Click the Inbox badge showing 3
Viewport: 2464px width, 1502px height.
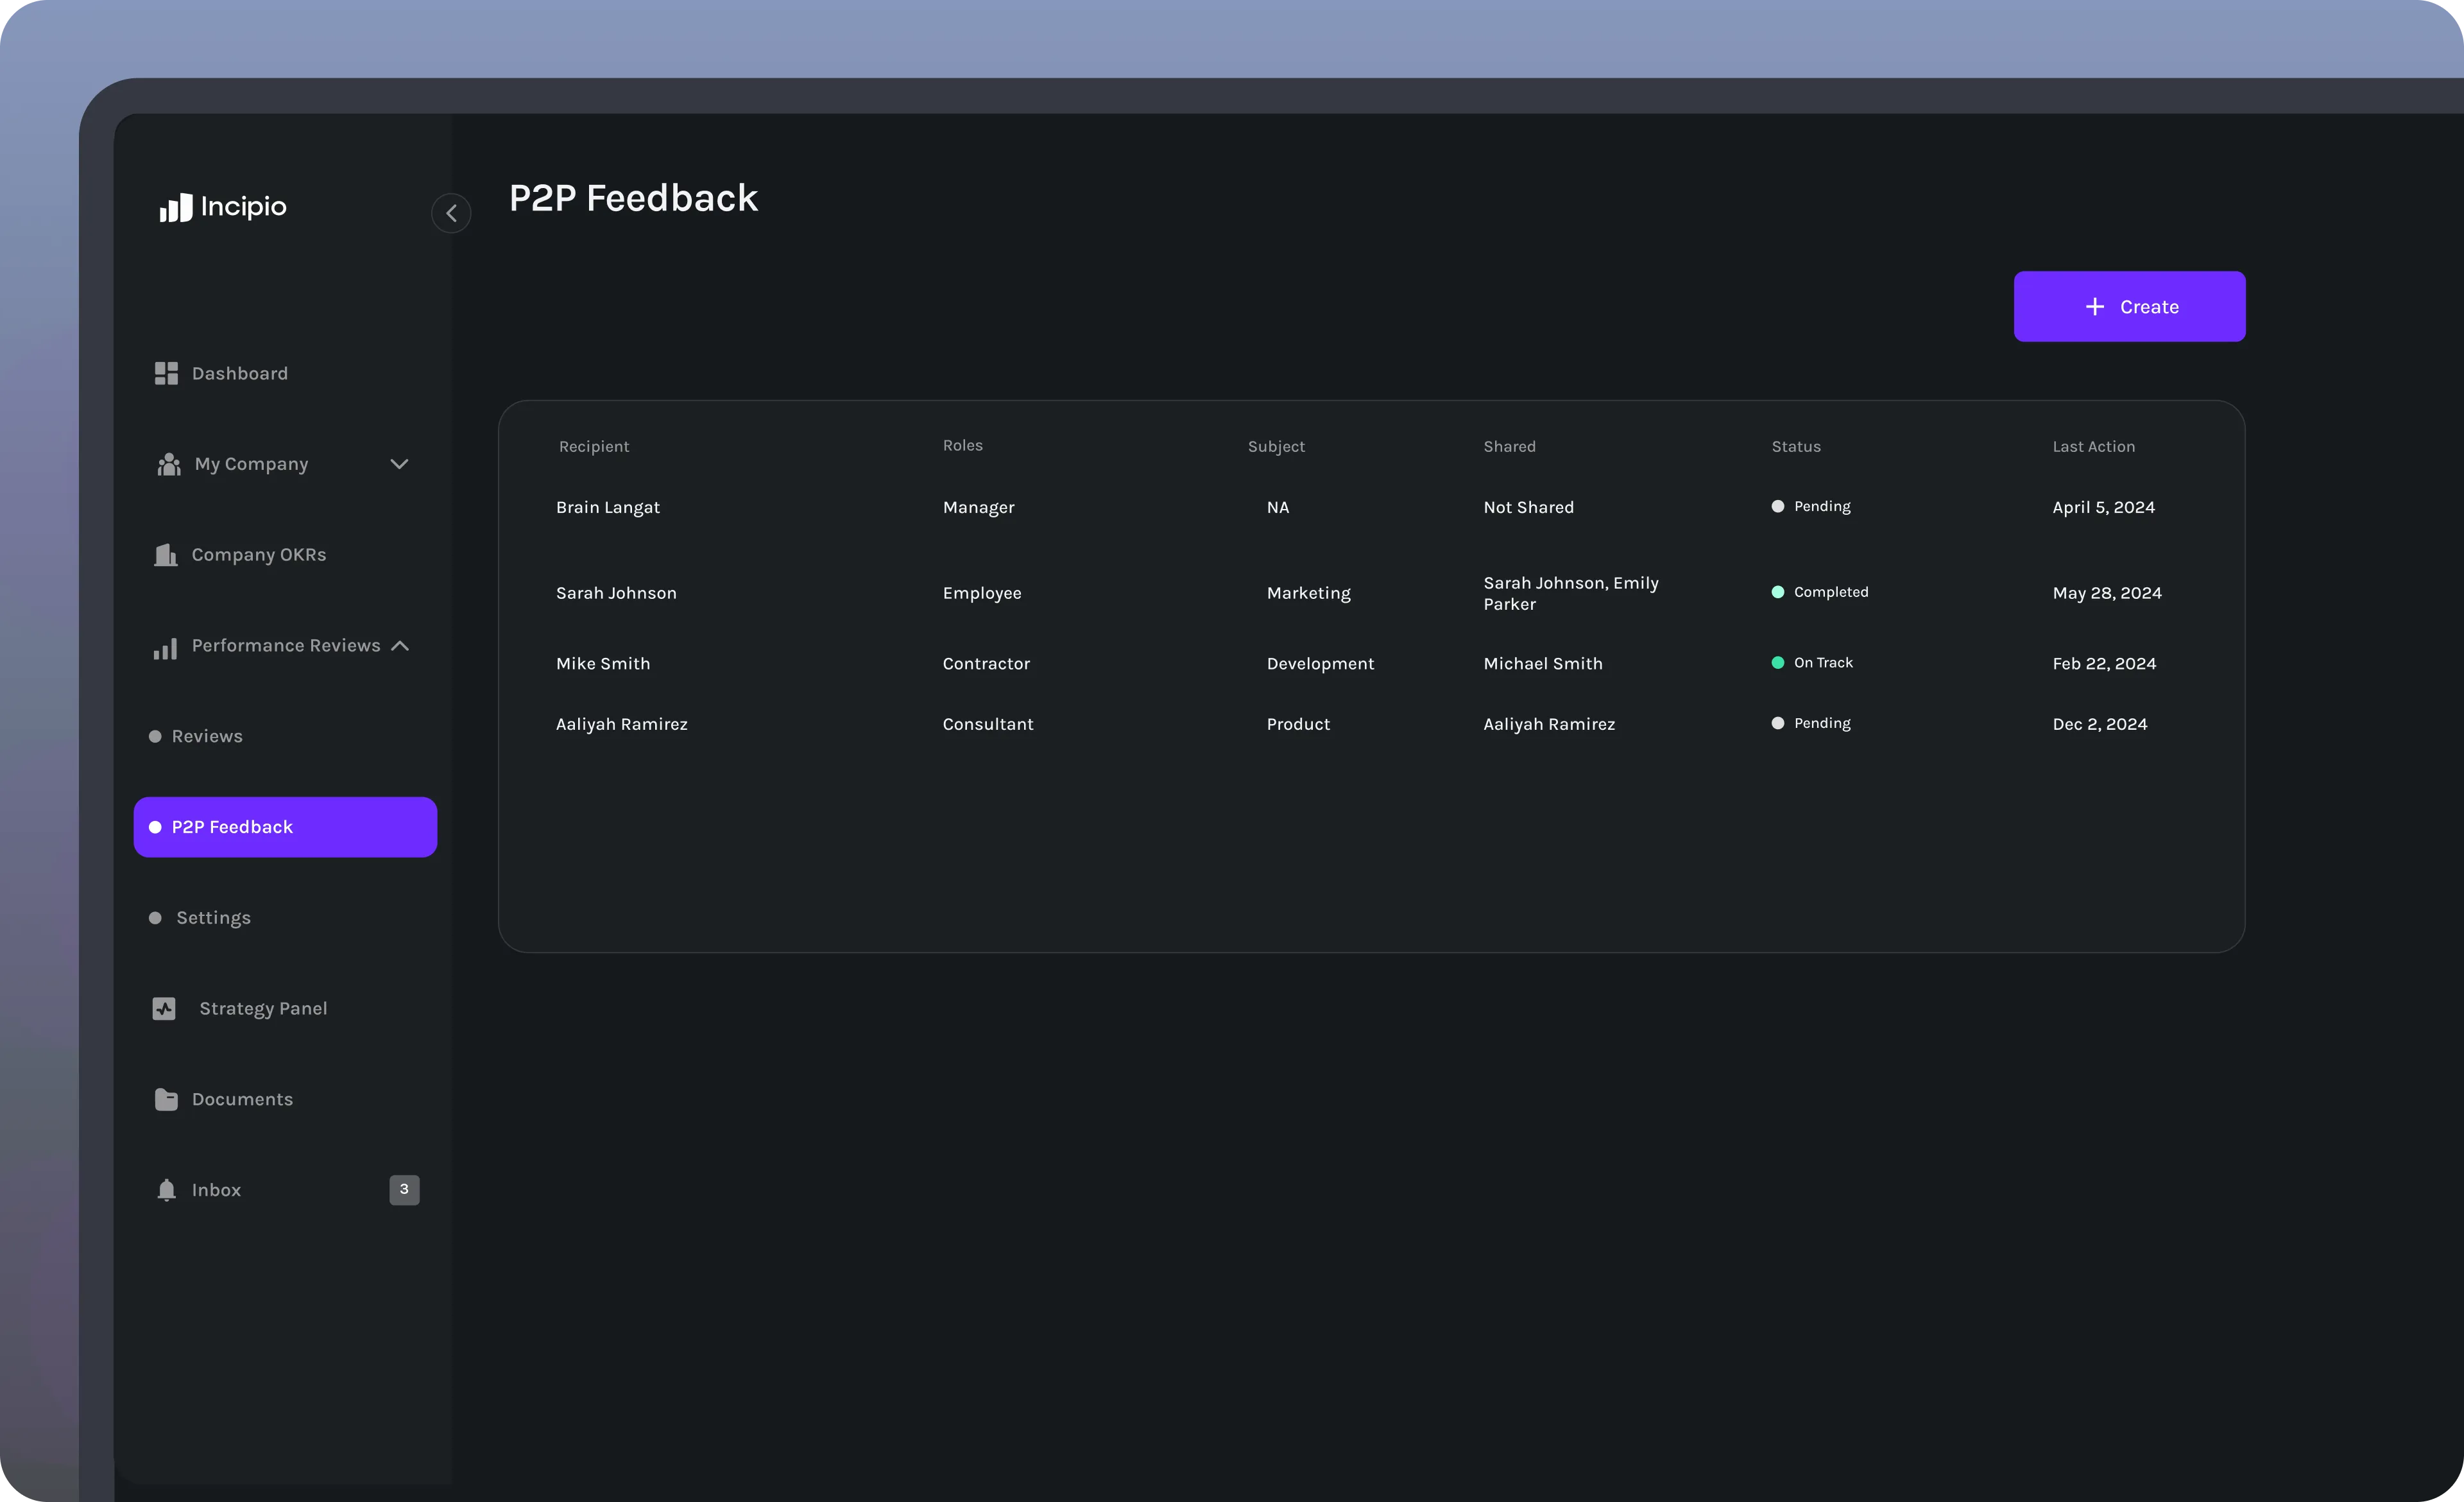[x=404, y=1189]
